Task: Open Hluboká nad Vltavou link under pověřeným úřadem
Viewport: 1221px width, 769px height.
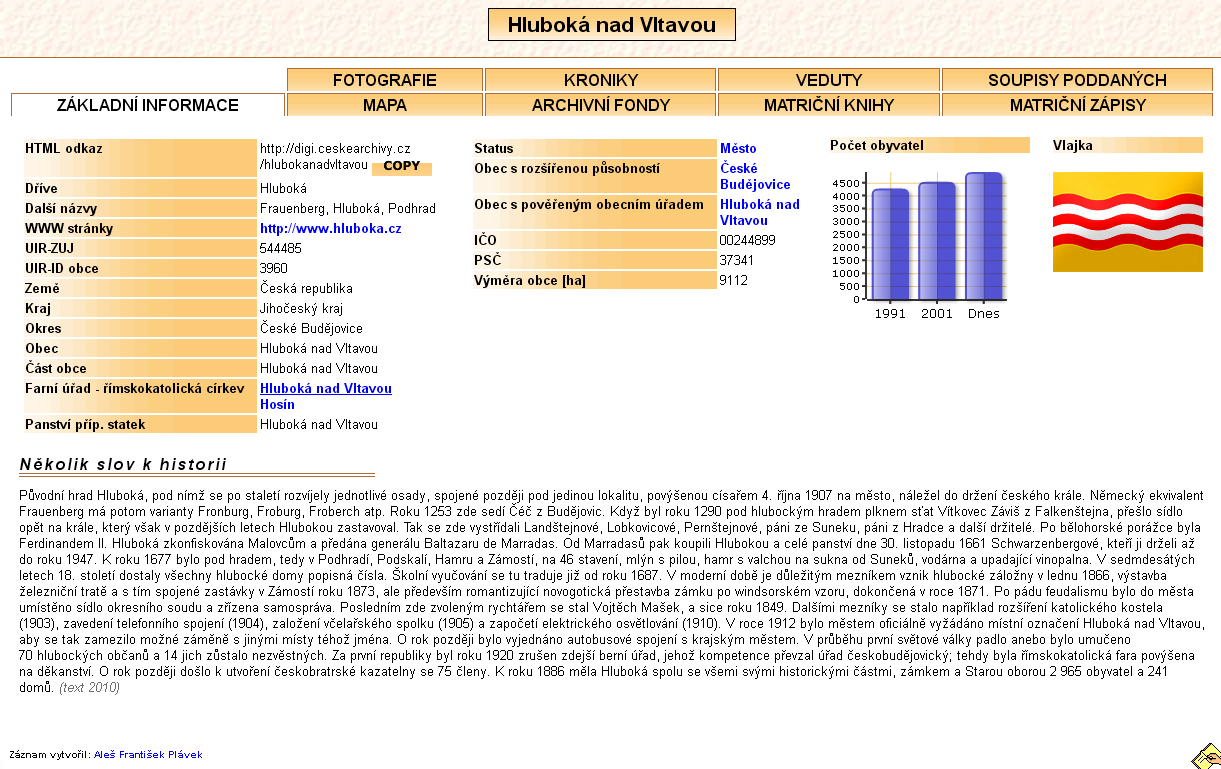Action: 760,213
